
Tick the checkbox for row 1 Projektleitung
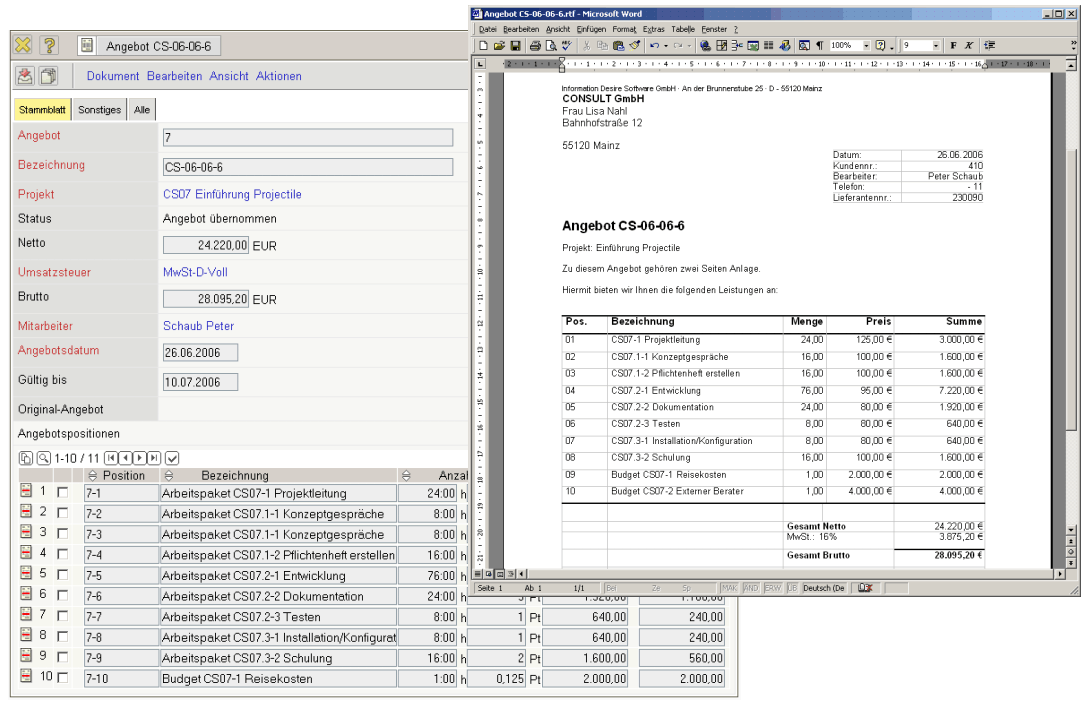(x=63, y=493)
